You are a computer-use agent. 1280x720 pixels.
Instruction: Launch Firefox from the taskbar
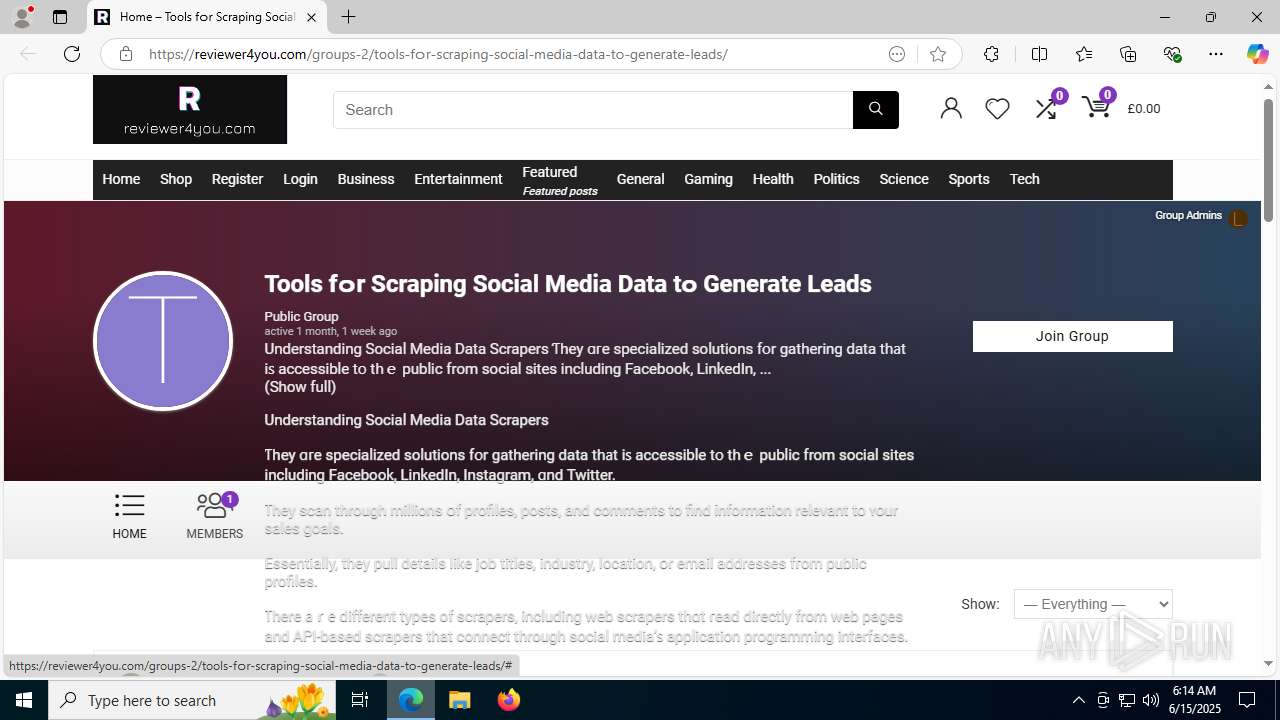(x=509, y=700)
